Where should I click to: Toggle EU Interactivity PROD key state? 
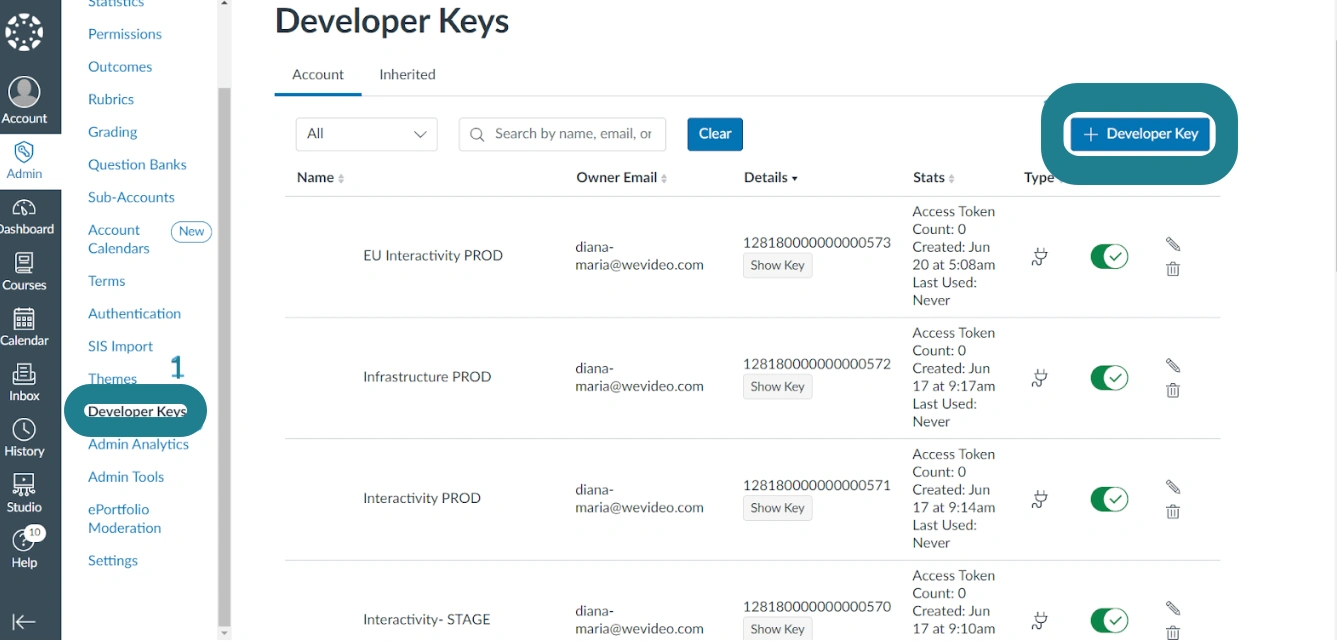point(1109,256)
